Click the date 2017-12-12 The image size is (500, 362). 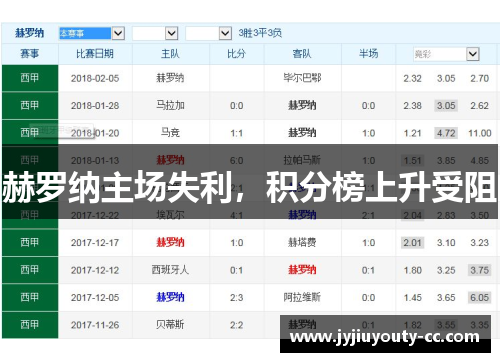point(95,270)
